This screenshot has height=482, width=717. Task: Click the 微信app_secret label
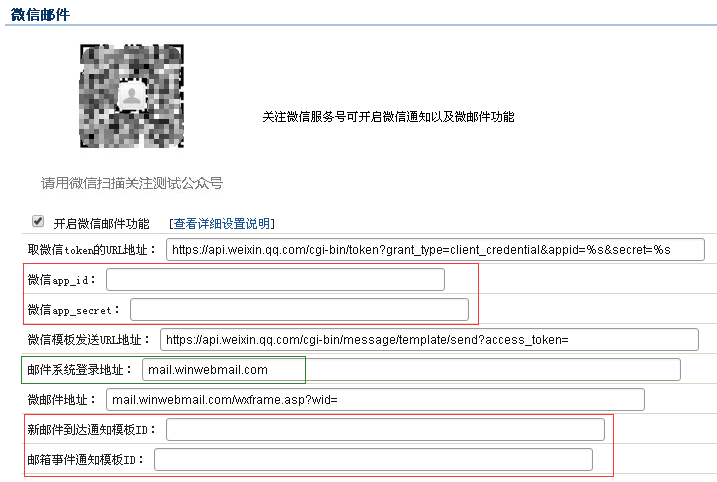point(74,310)
